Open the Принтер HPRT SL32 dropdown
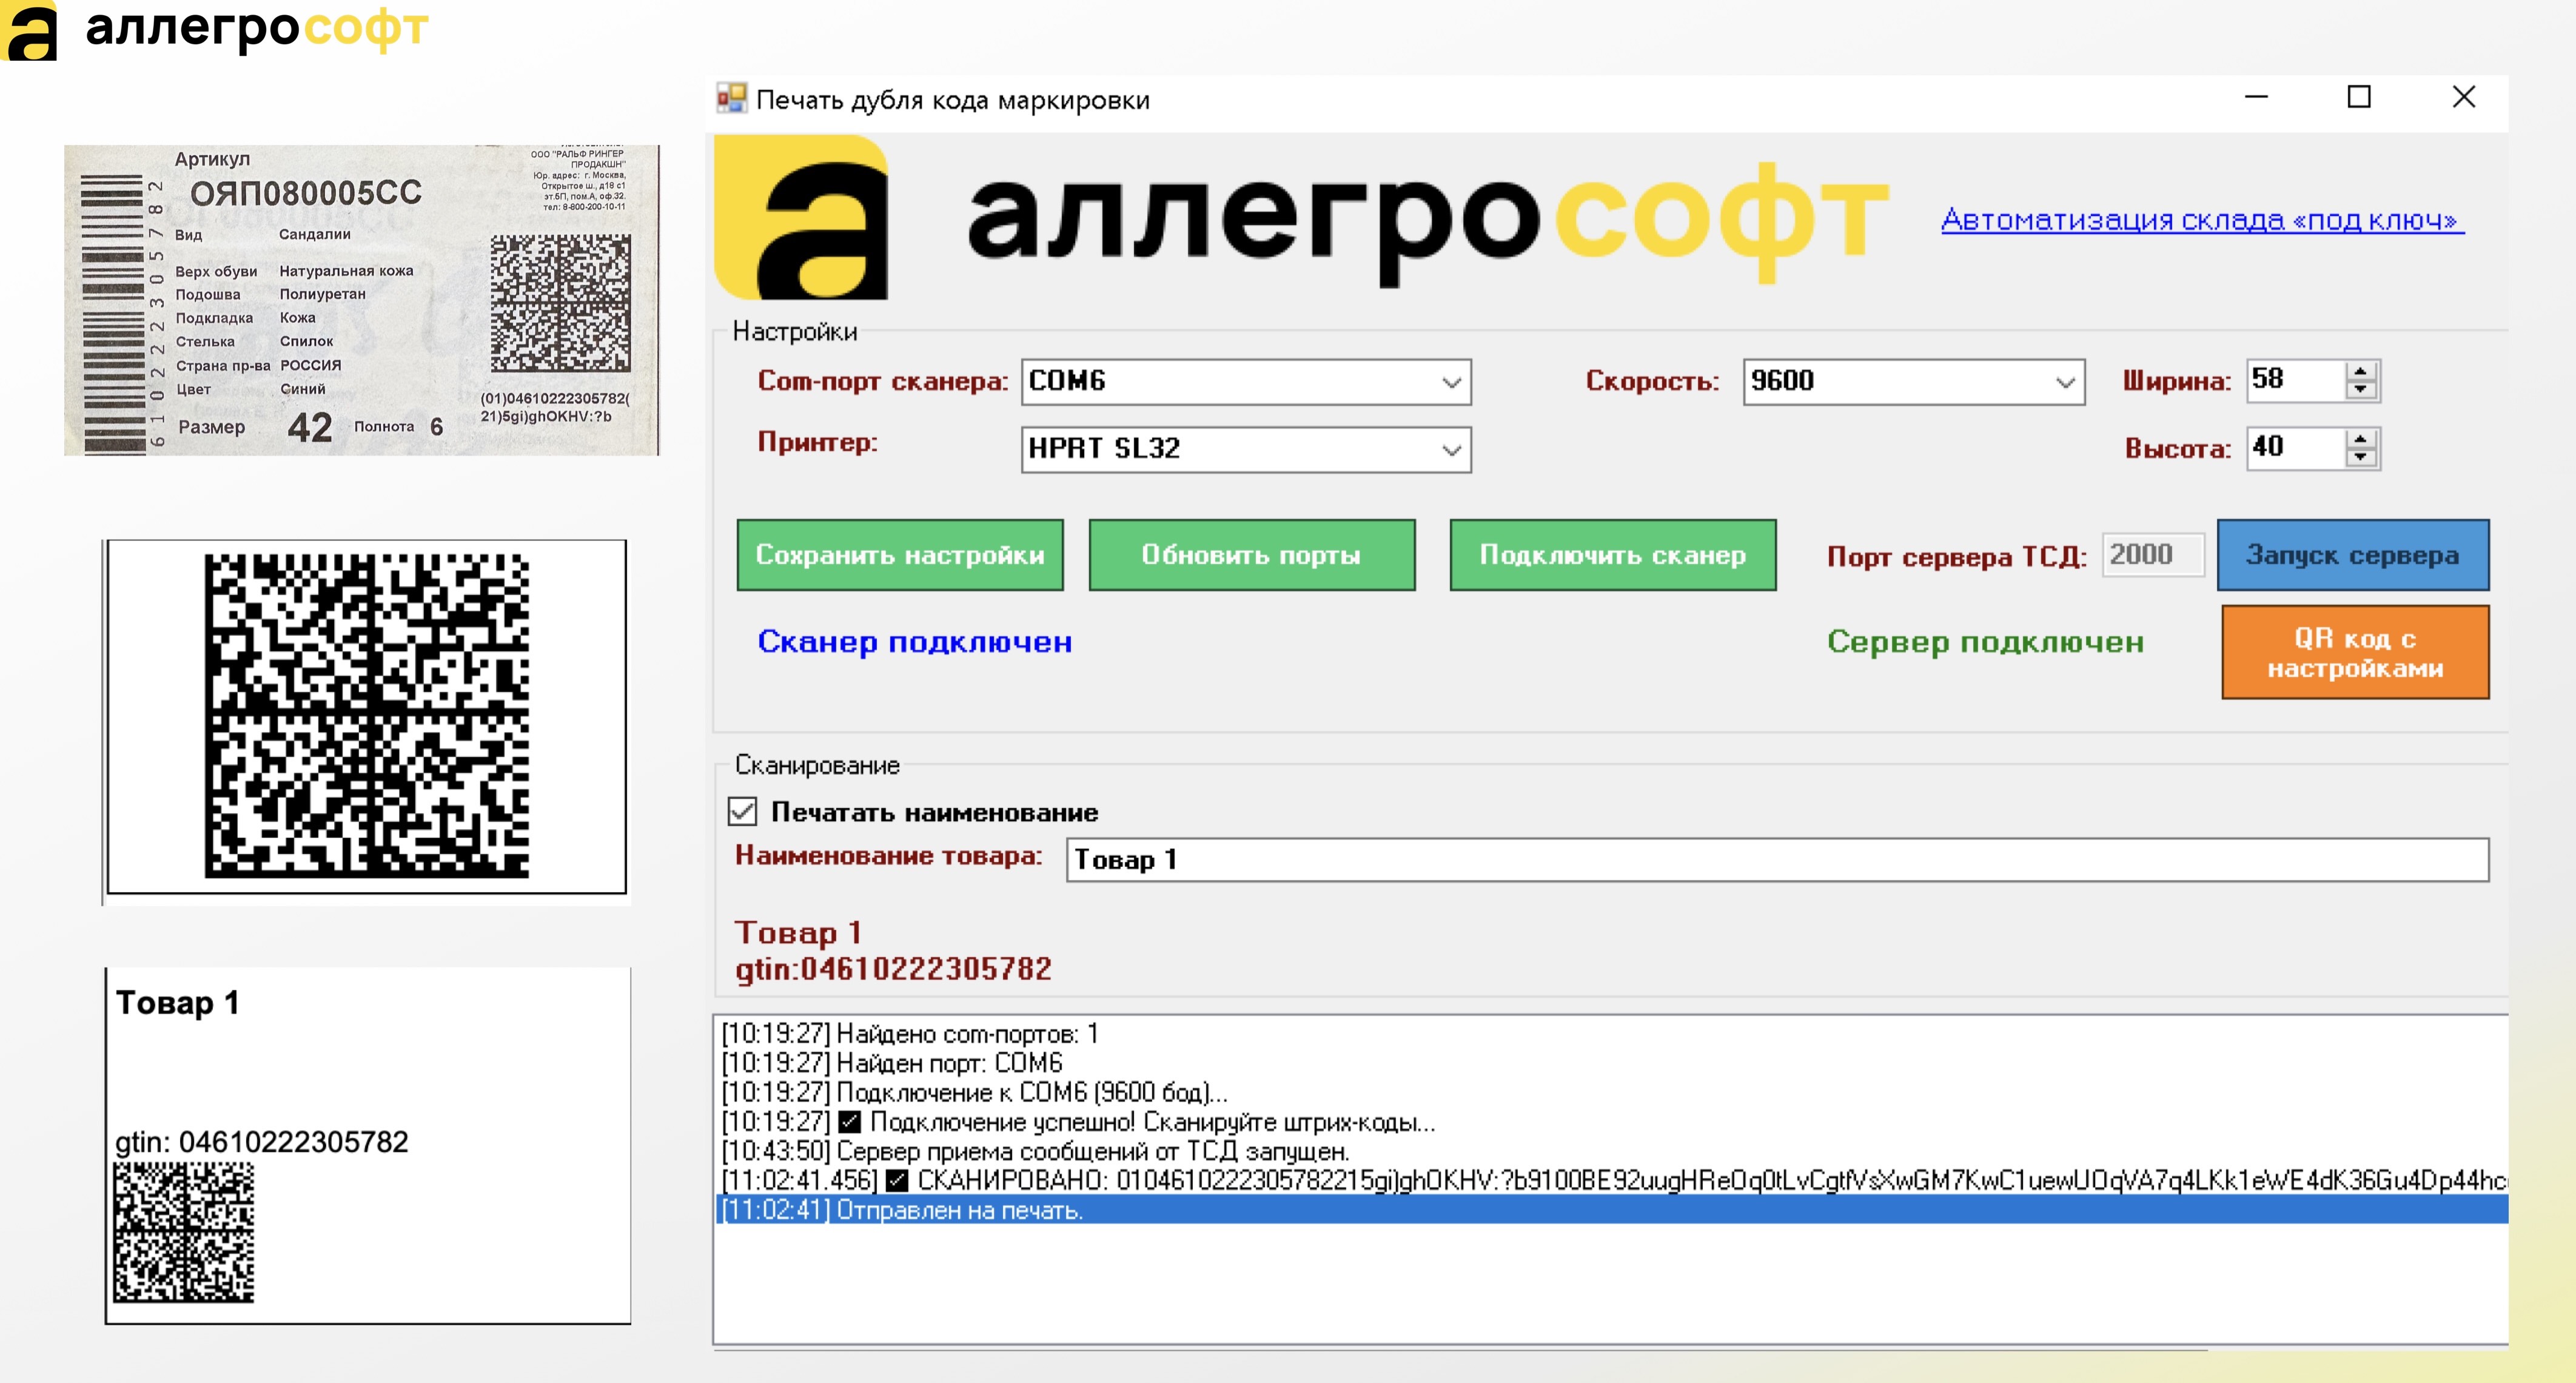 click(1246, 449)
